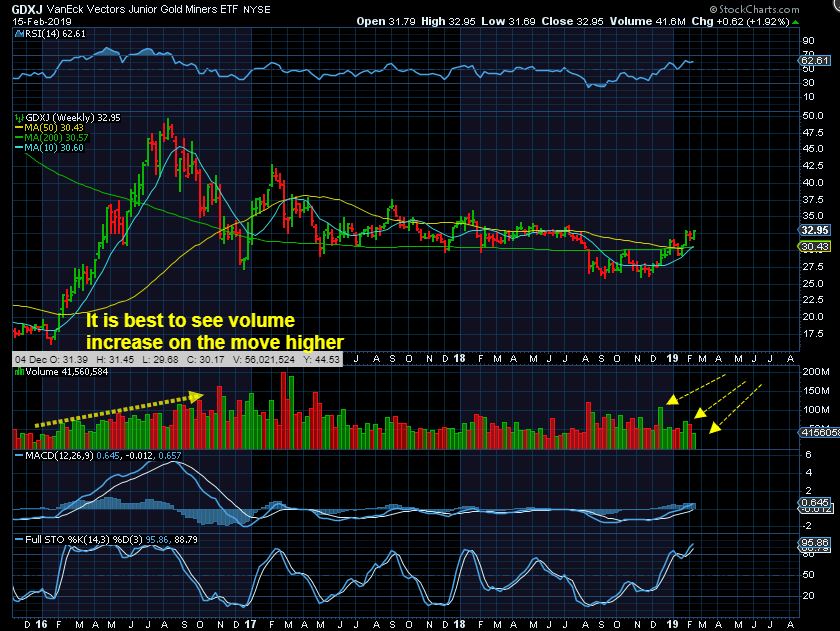Click the 10 label on RSI axis
This screenshot has height=631, width=840.
[808, 97]
